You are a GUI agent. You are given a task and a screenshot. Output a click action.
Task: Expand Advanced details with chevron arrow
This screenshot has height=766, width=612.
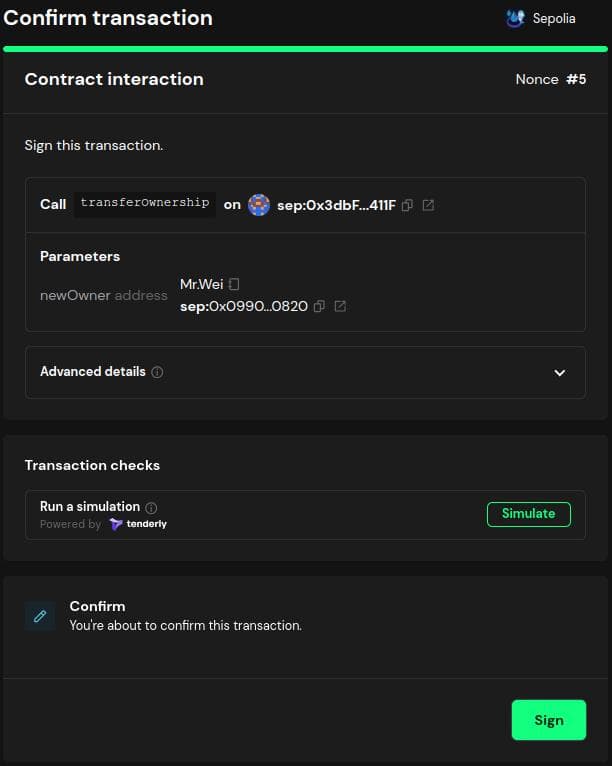tap(560, 373)
